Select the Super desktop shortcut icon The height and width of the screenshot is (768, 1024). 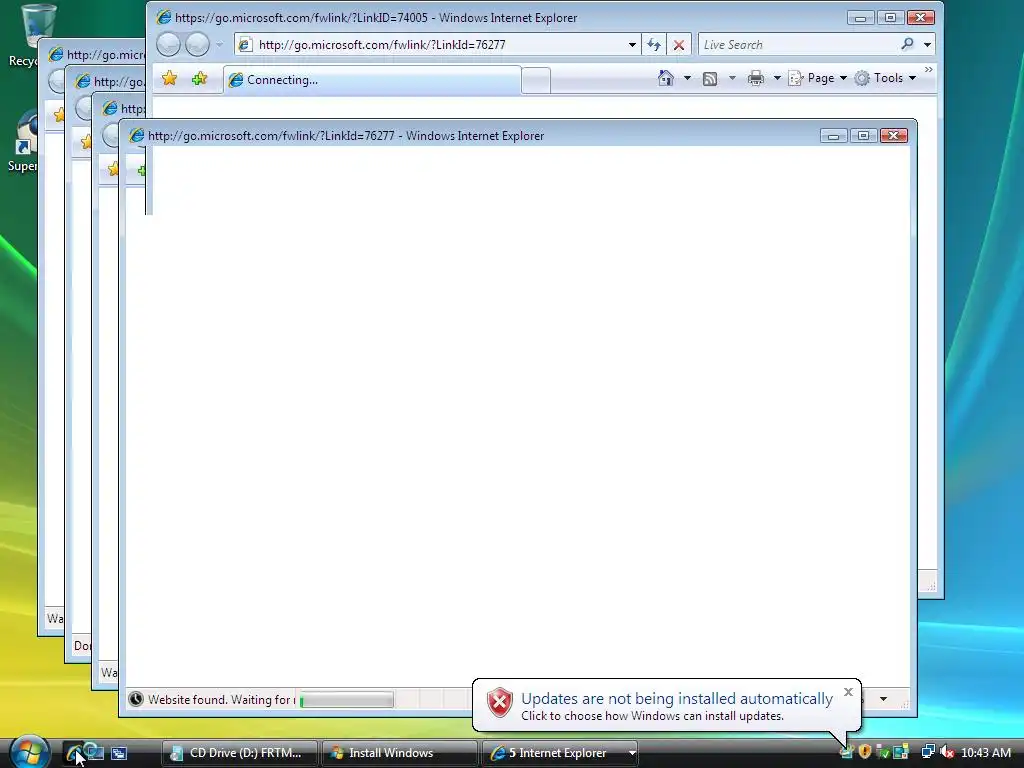pyautogui.click(x=22, y=141)
